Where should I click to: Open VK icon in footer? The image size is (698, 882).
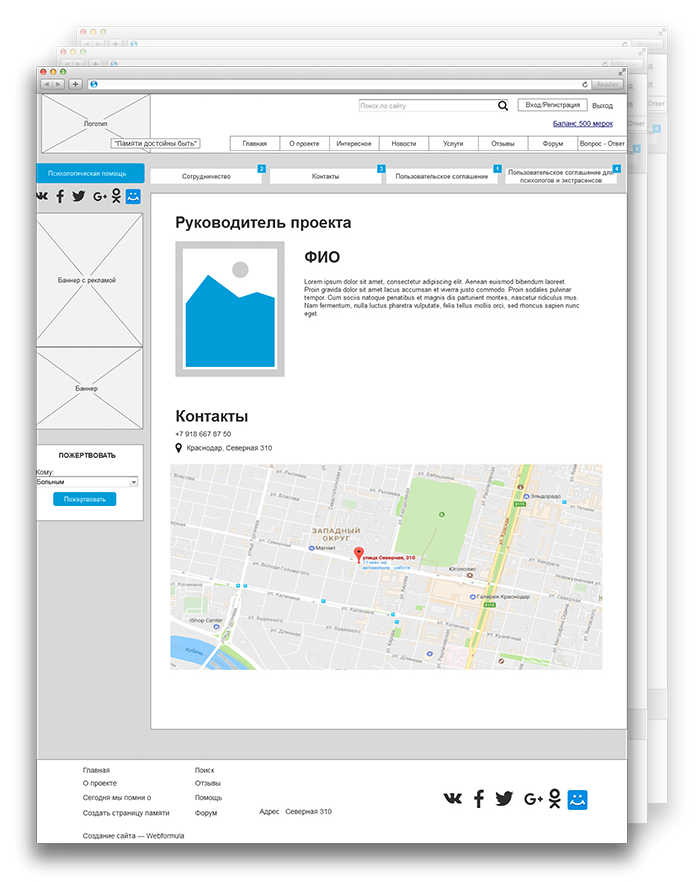point(453,798)
